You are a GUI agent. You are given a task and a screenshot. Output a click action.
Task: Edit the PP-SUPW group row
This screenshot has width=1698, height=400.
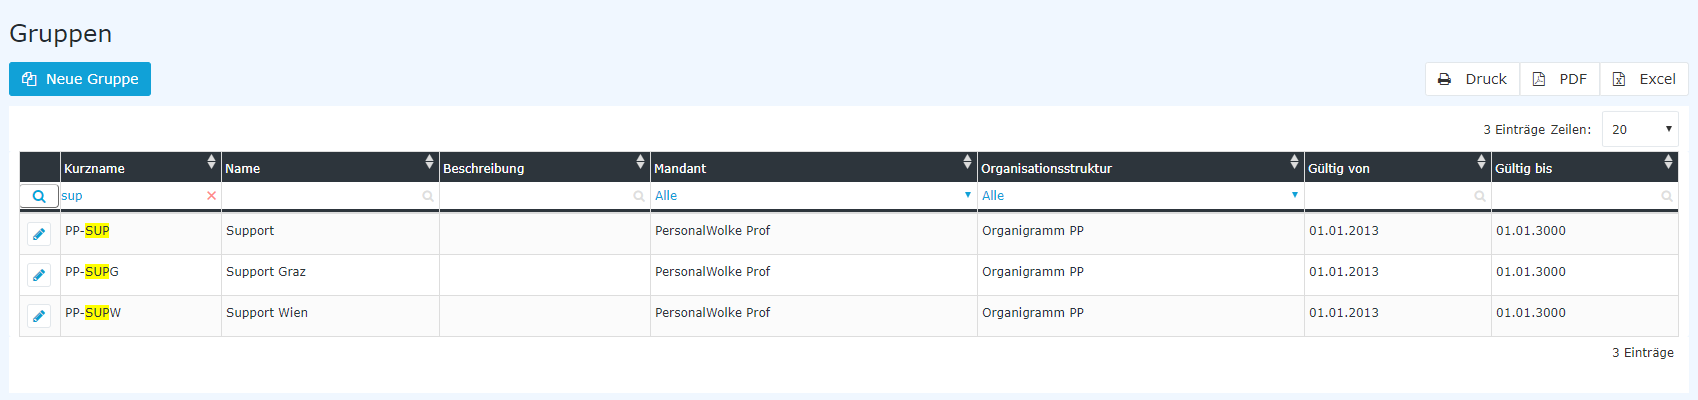tap(39, 316)
